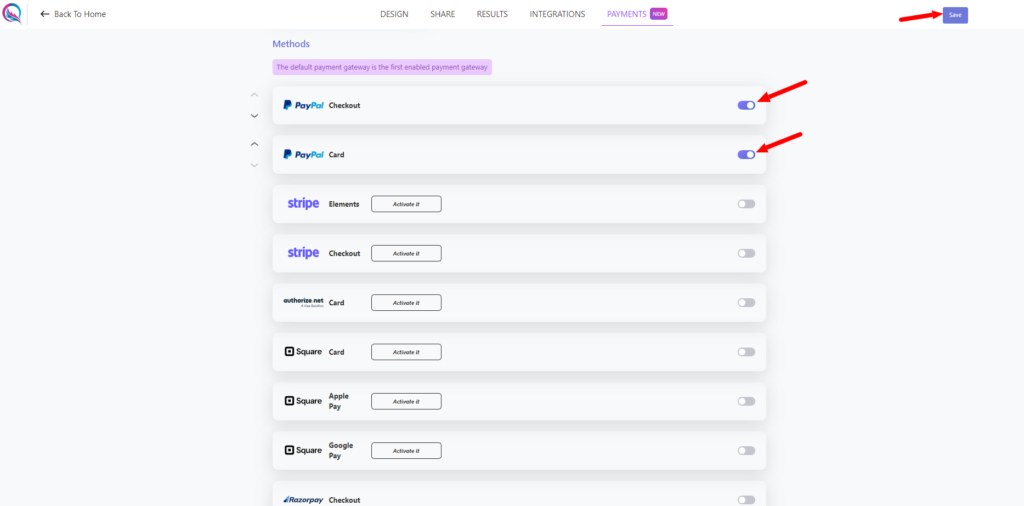Click the Methods heading
1024x506 pixels.
291,44
